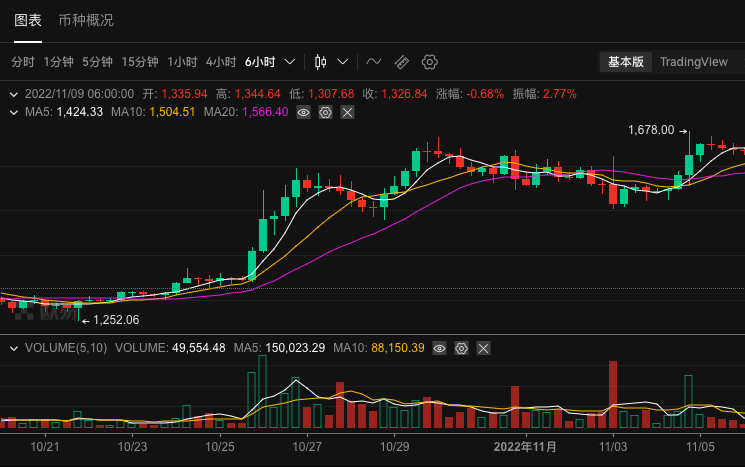Select the 图表 tab
The image size is (745, 467).
[28, 20]
